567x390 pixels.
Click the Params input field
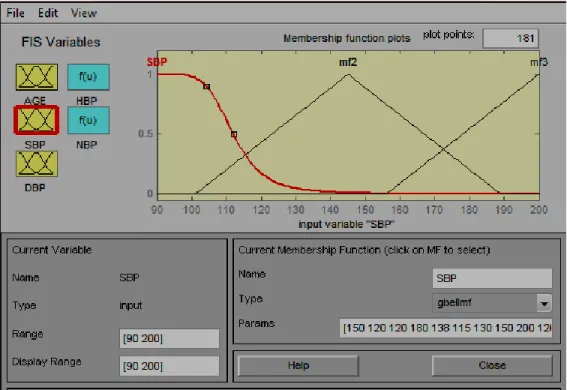[446, 328]
